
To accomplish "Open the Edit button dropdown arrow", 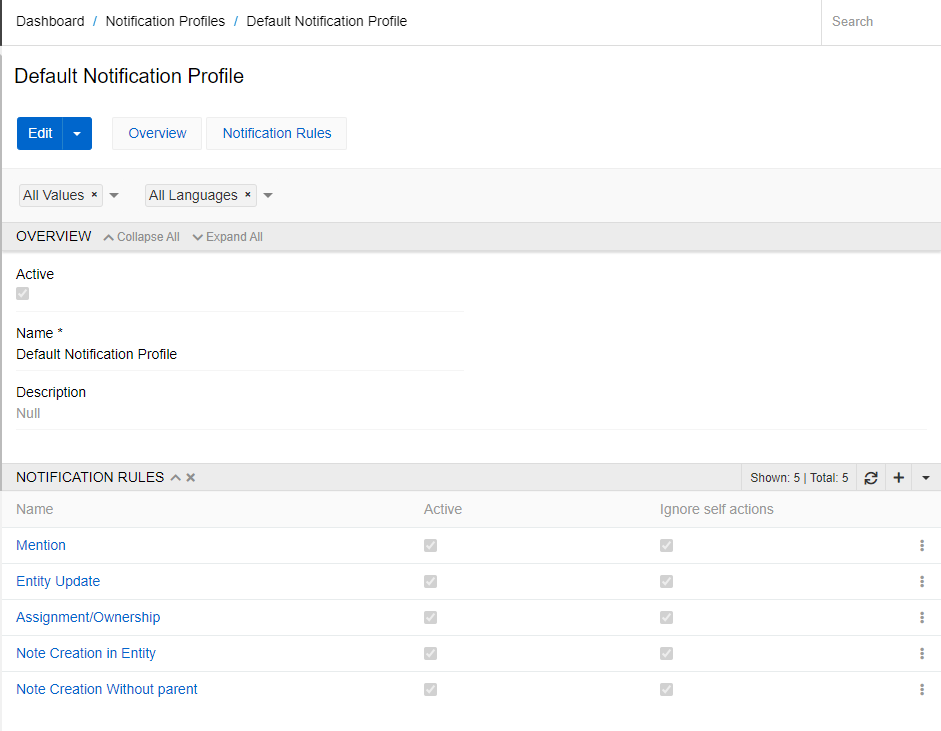I will 75,133.
